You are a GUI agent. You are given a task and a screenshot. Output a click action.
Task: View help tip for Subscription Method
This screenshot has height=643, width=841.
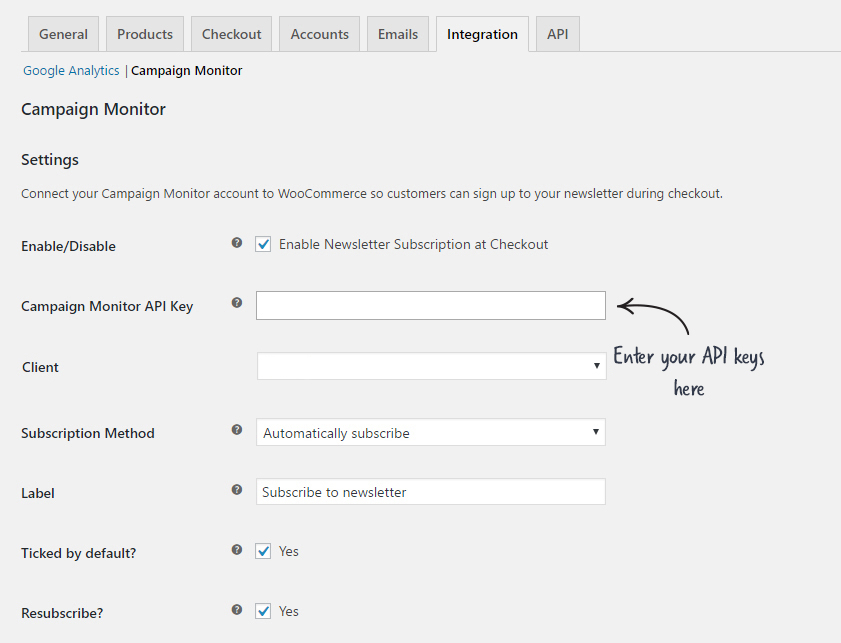coord(237,430)
